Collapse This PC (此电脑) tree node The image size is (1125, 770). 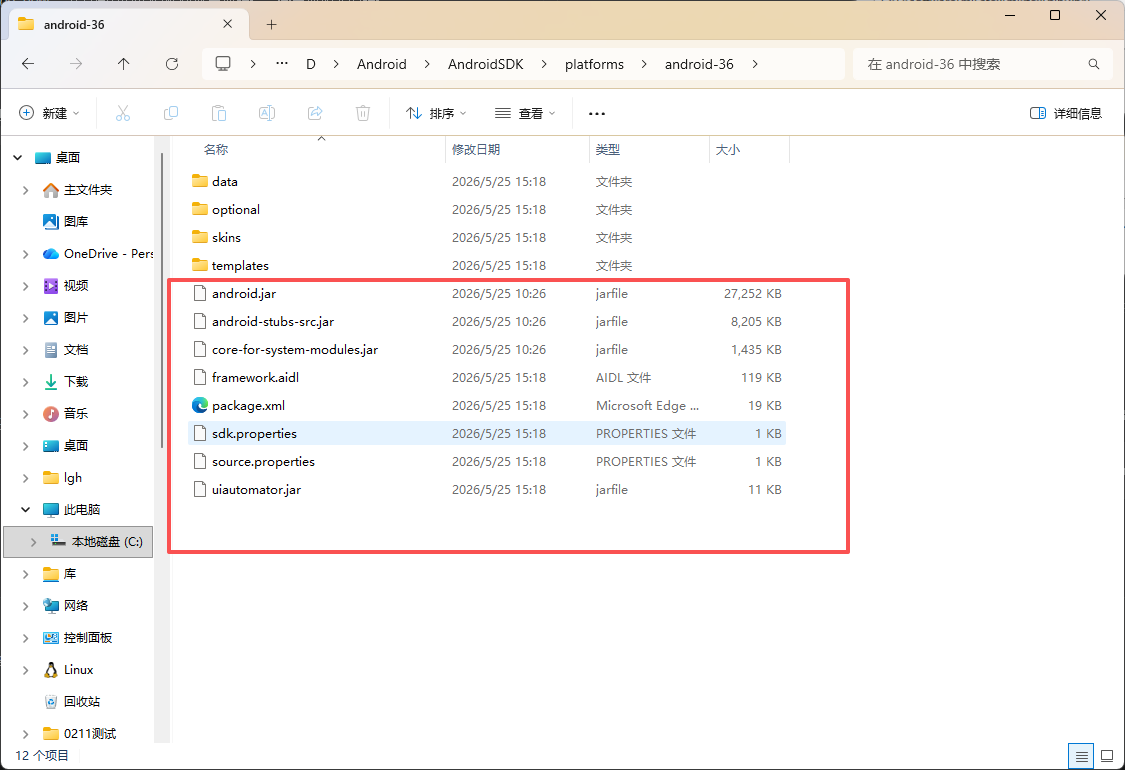click(x=26, y=510)
